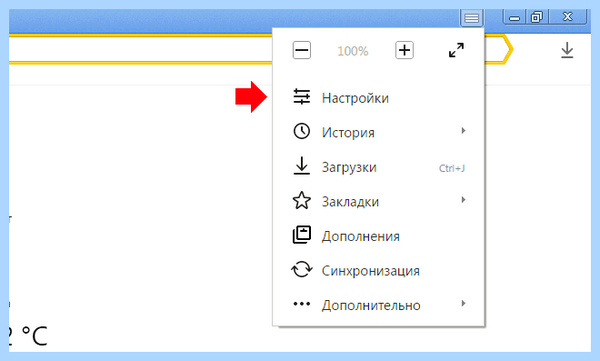Screen dimensions: 600x361
Task: Click the Настройки sliders icon
Action: click(x=302, y=97)
